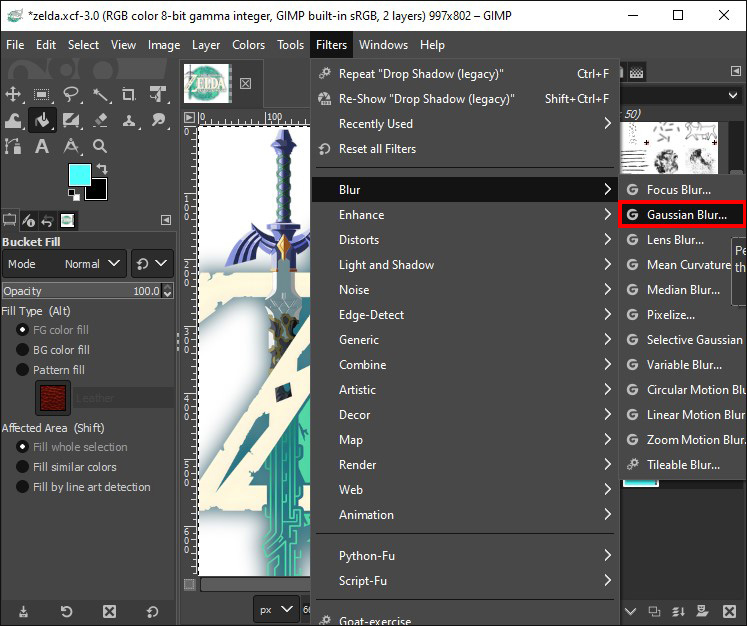Image resolution: width=747 pixels, height=626 pixels.
Task: Click save tool preset icon
Action: pos(23,611)
